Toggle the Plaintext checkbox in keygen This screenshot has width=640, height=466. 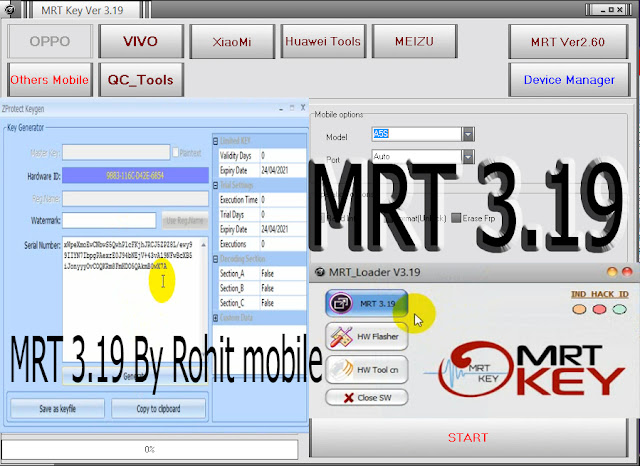[176, 153]
